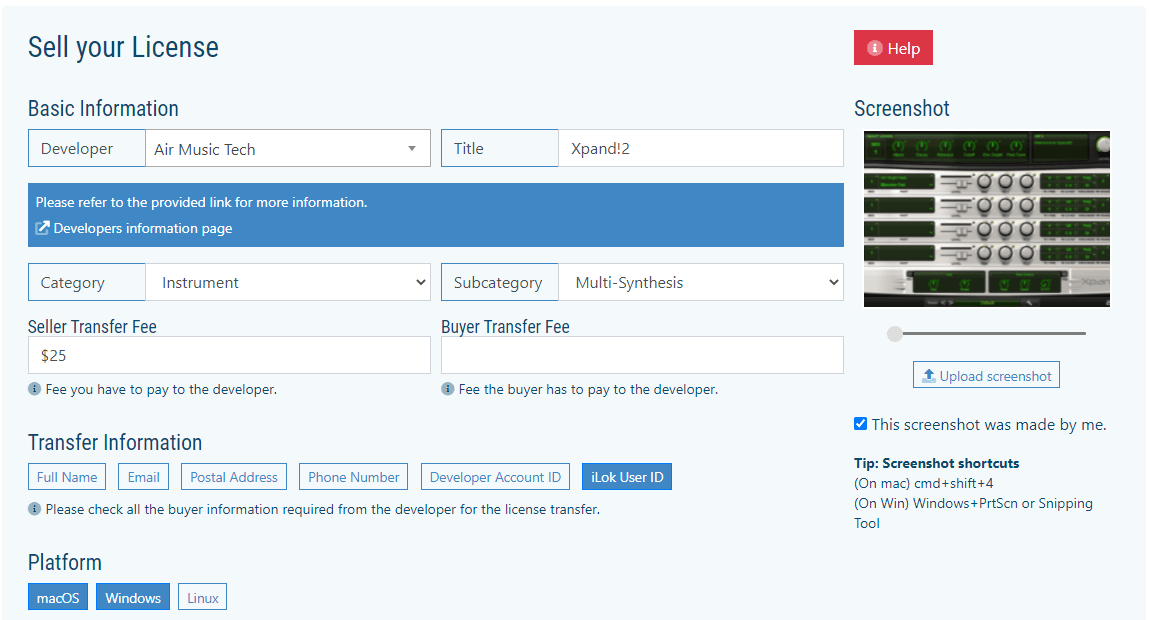Open the Developer dropdown showing Air Music Tech
The width and height of the screenshot is (1149, 620).
tap(287, 148)
